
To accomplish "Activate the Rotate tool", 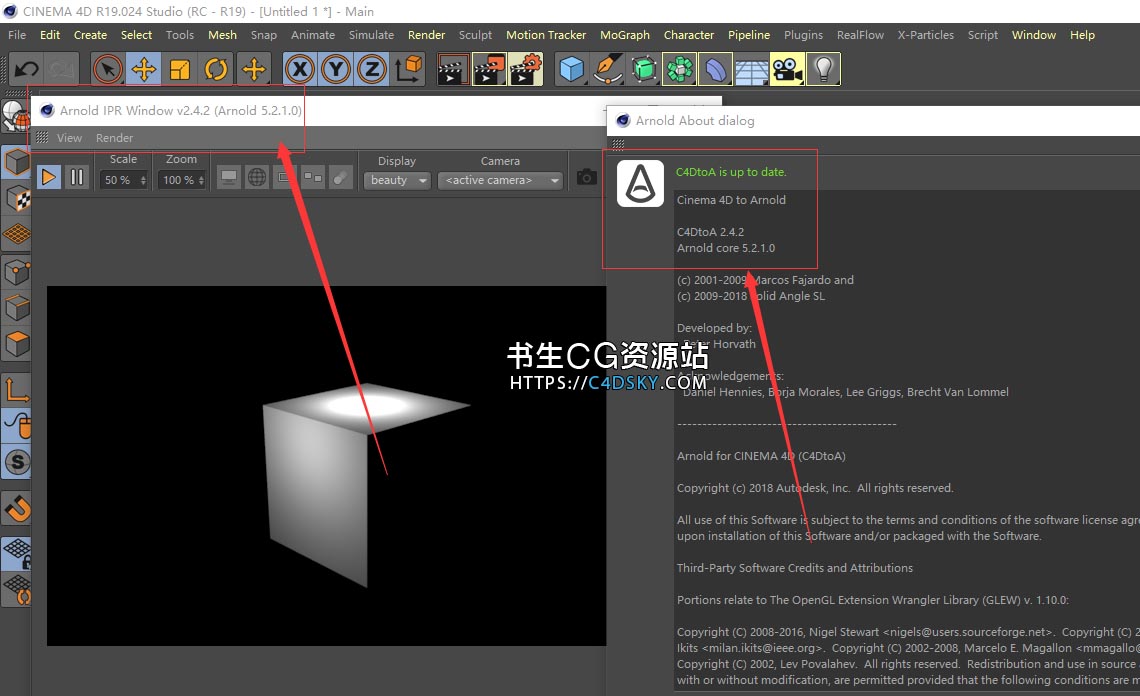I will point(216,70).
